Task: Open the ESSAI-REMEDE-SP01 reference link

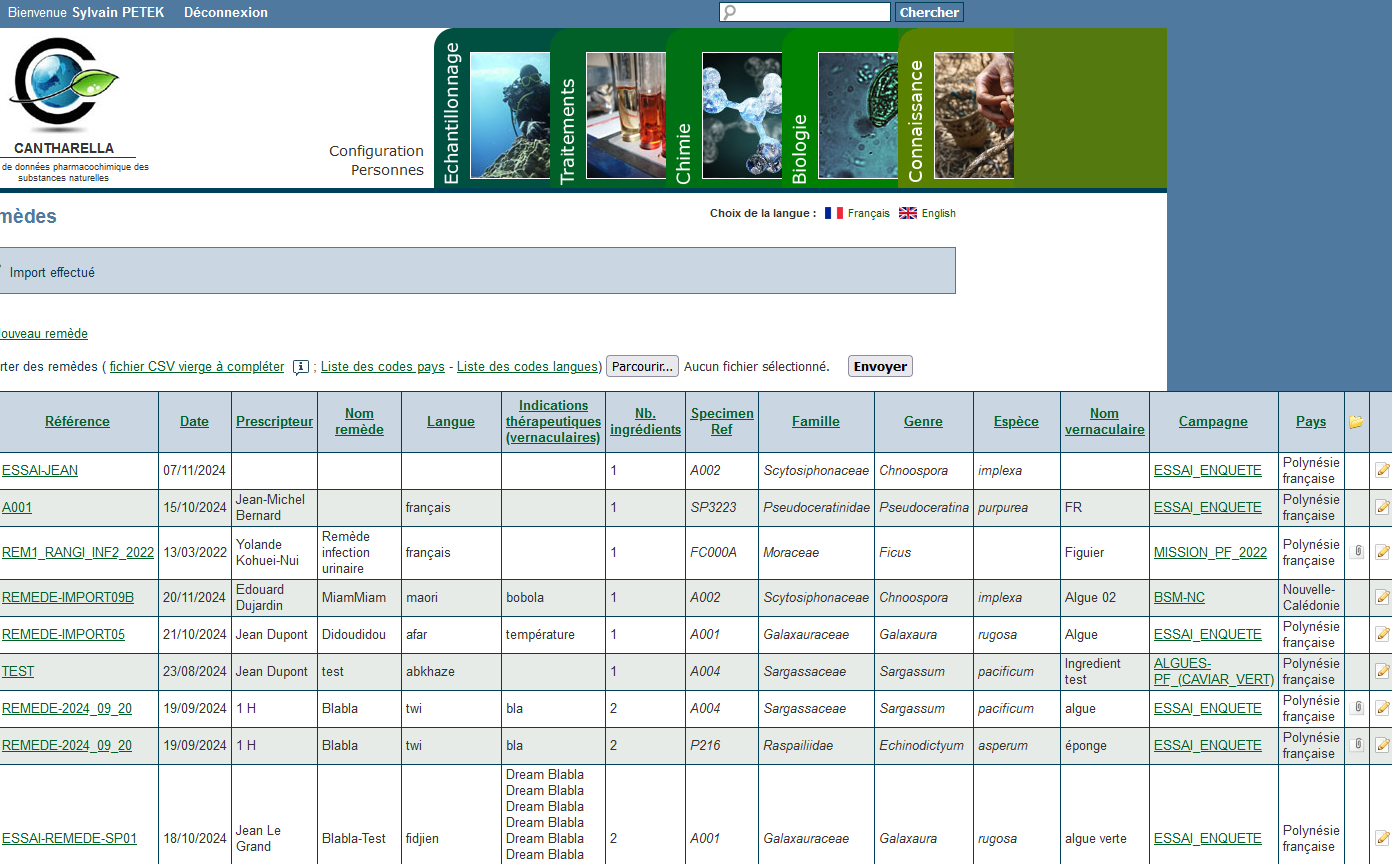Action: (x=69, y=838)
